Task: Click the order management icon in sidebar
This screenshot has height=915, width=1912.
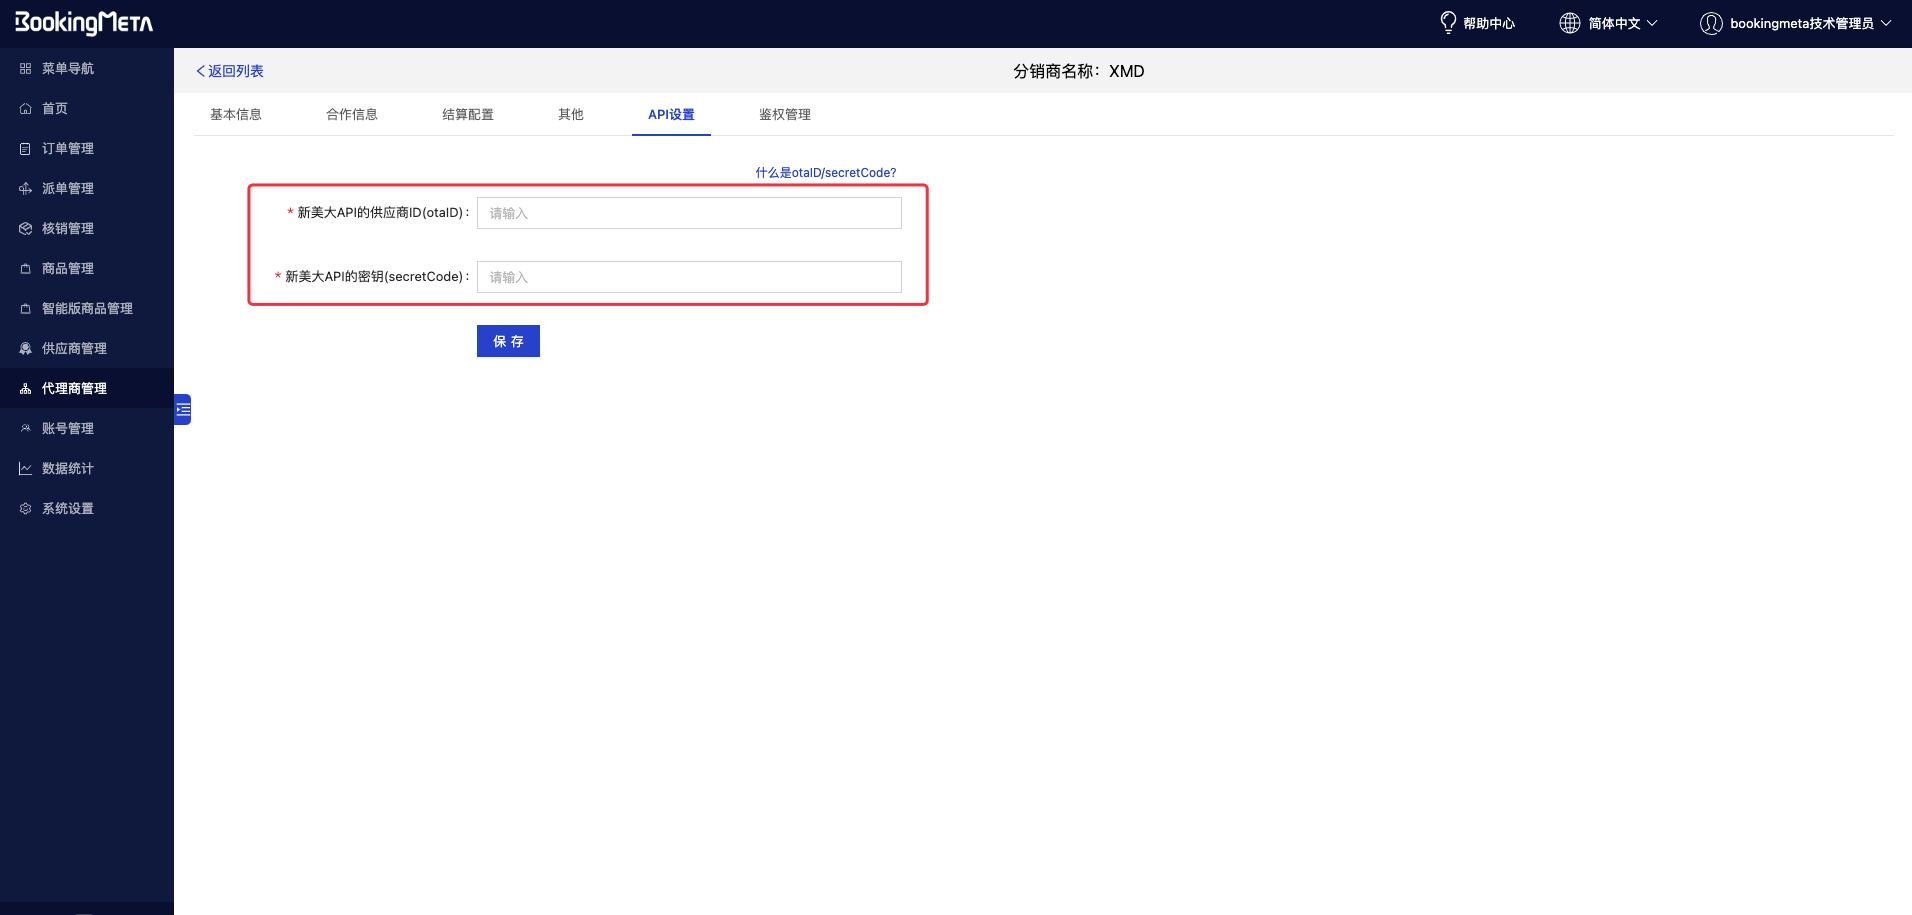Action: 25,149
